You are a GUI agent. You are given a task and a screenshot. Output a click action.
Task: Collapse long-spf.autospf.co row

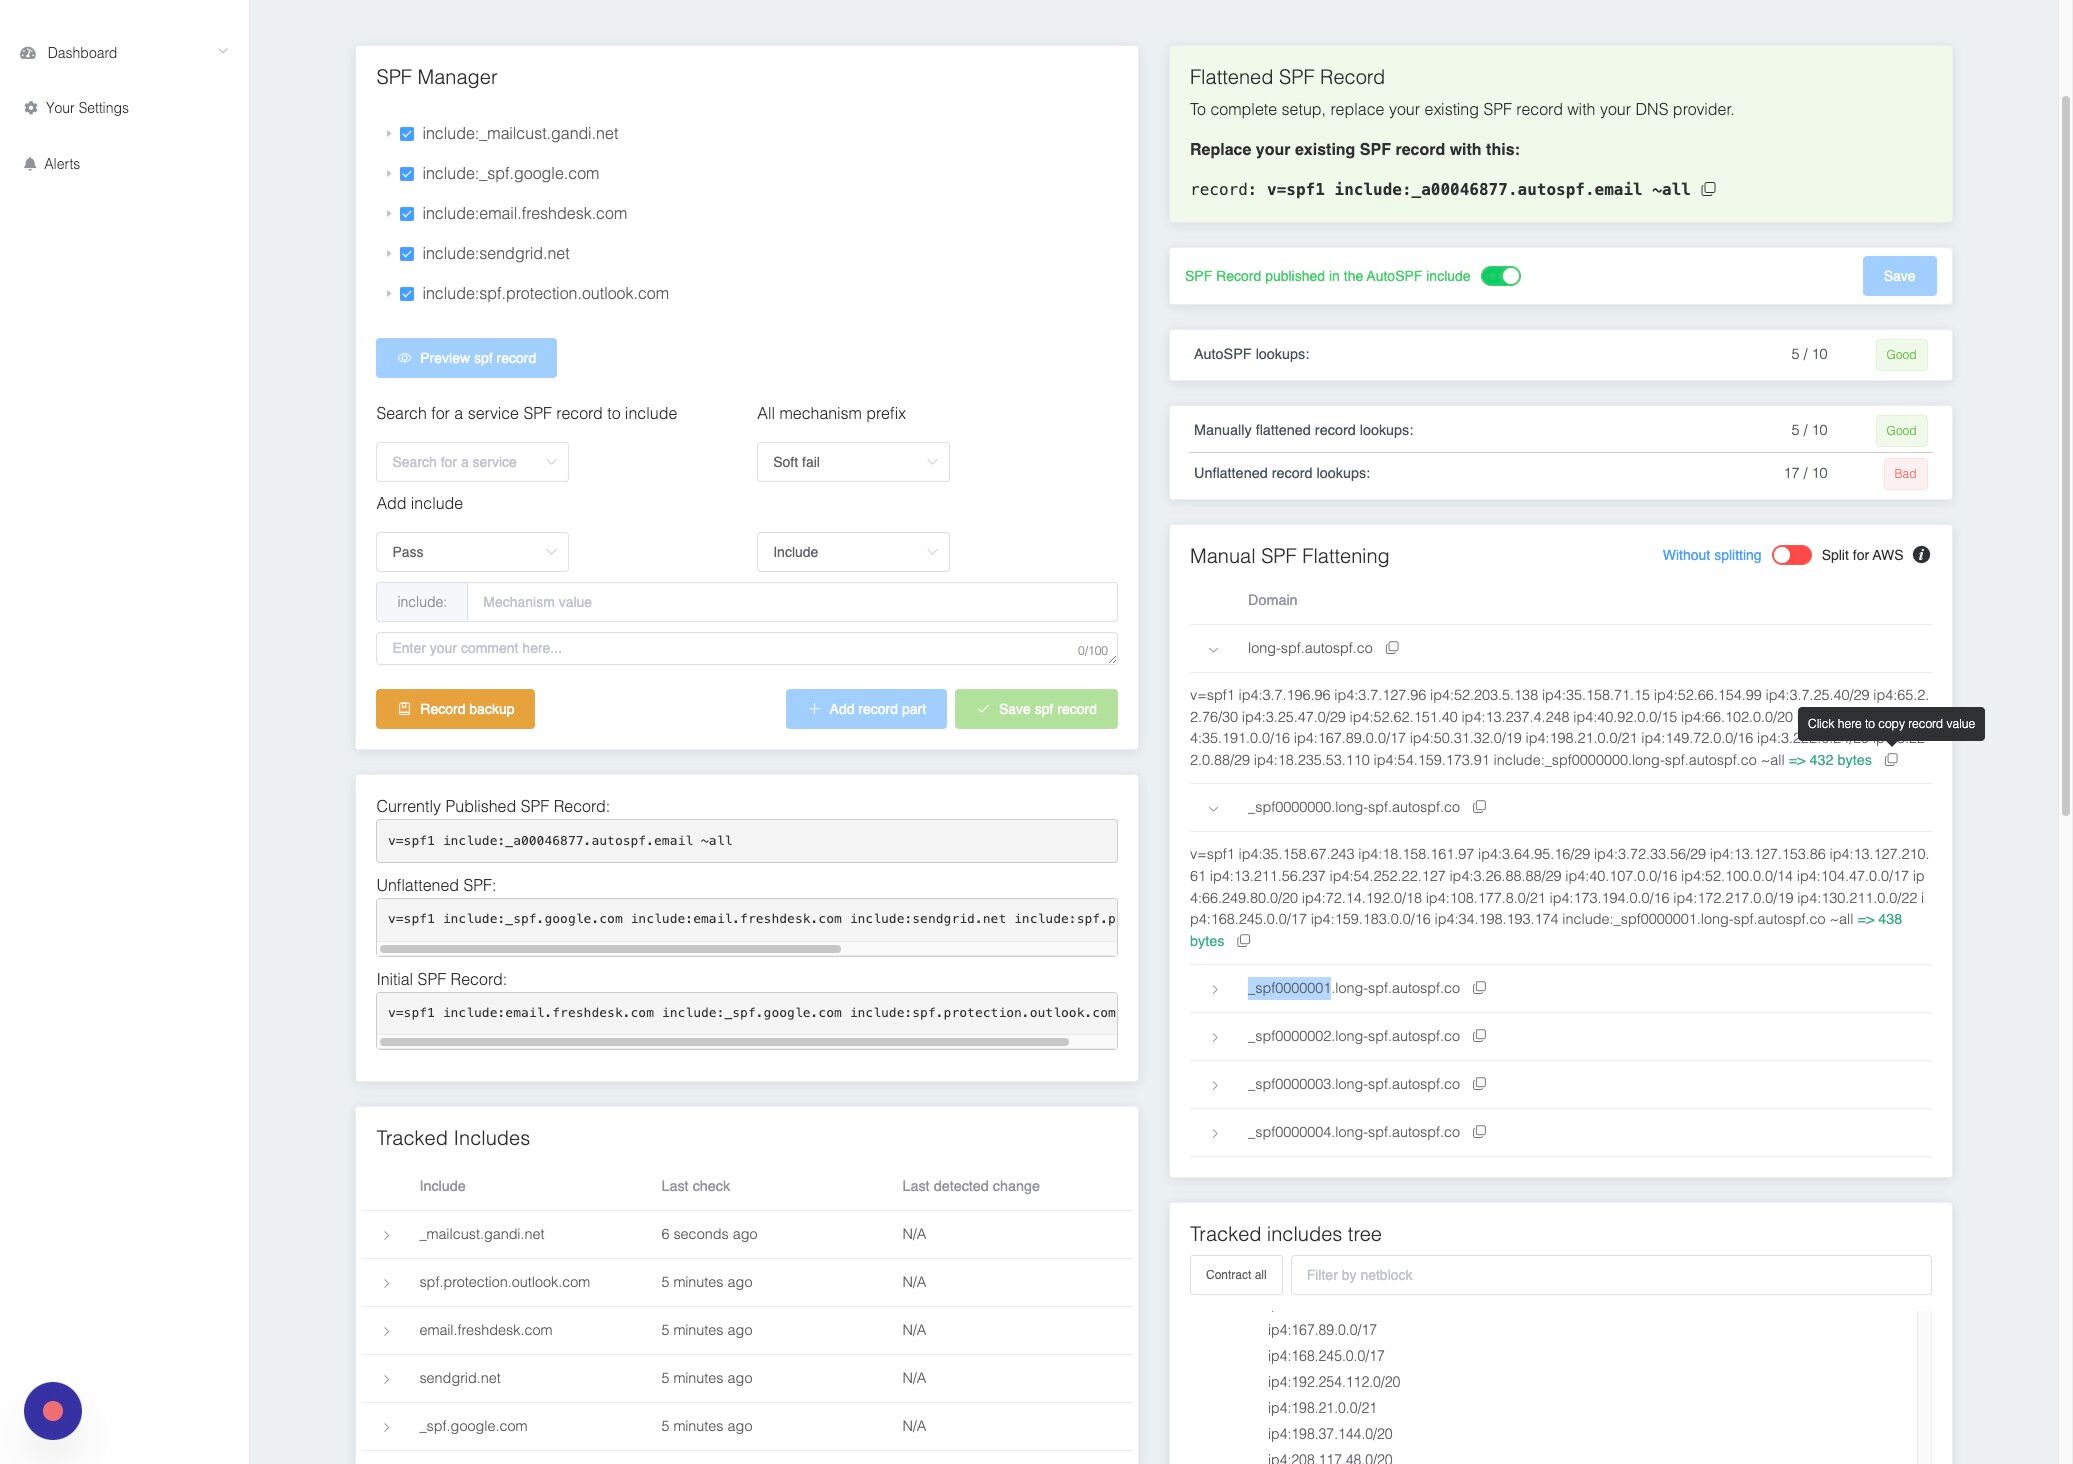coord(1213,649)
